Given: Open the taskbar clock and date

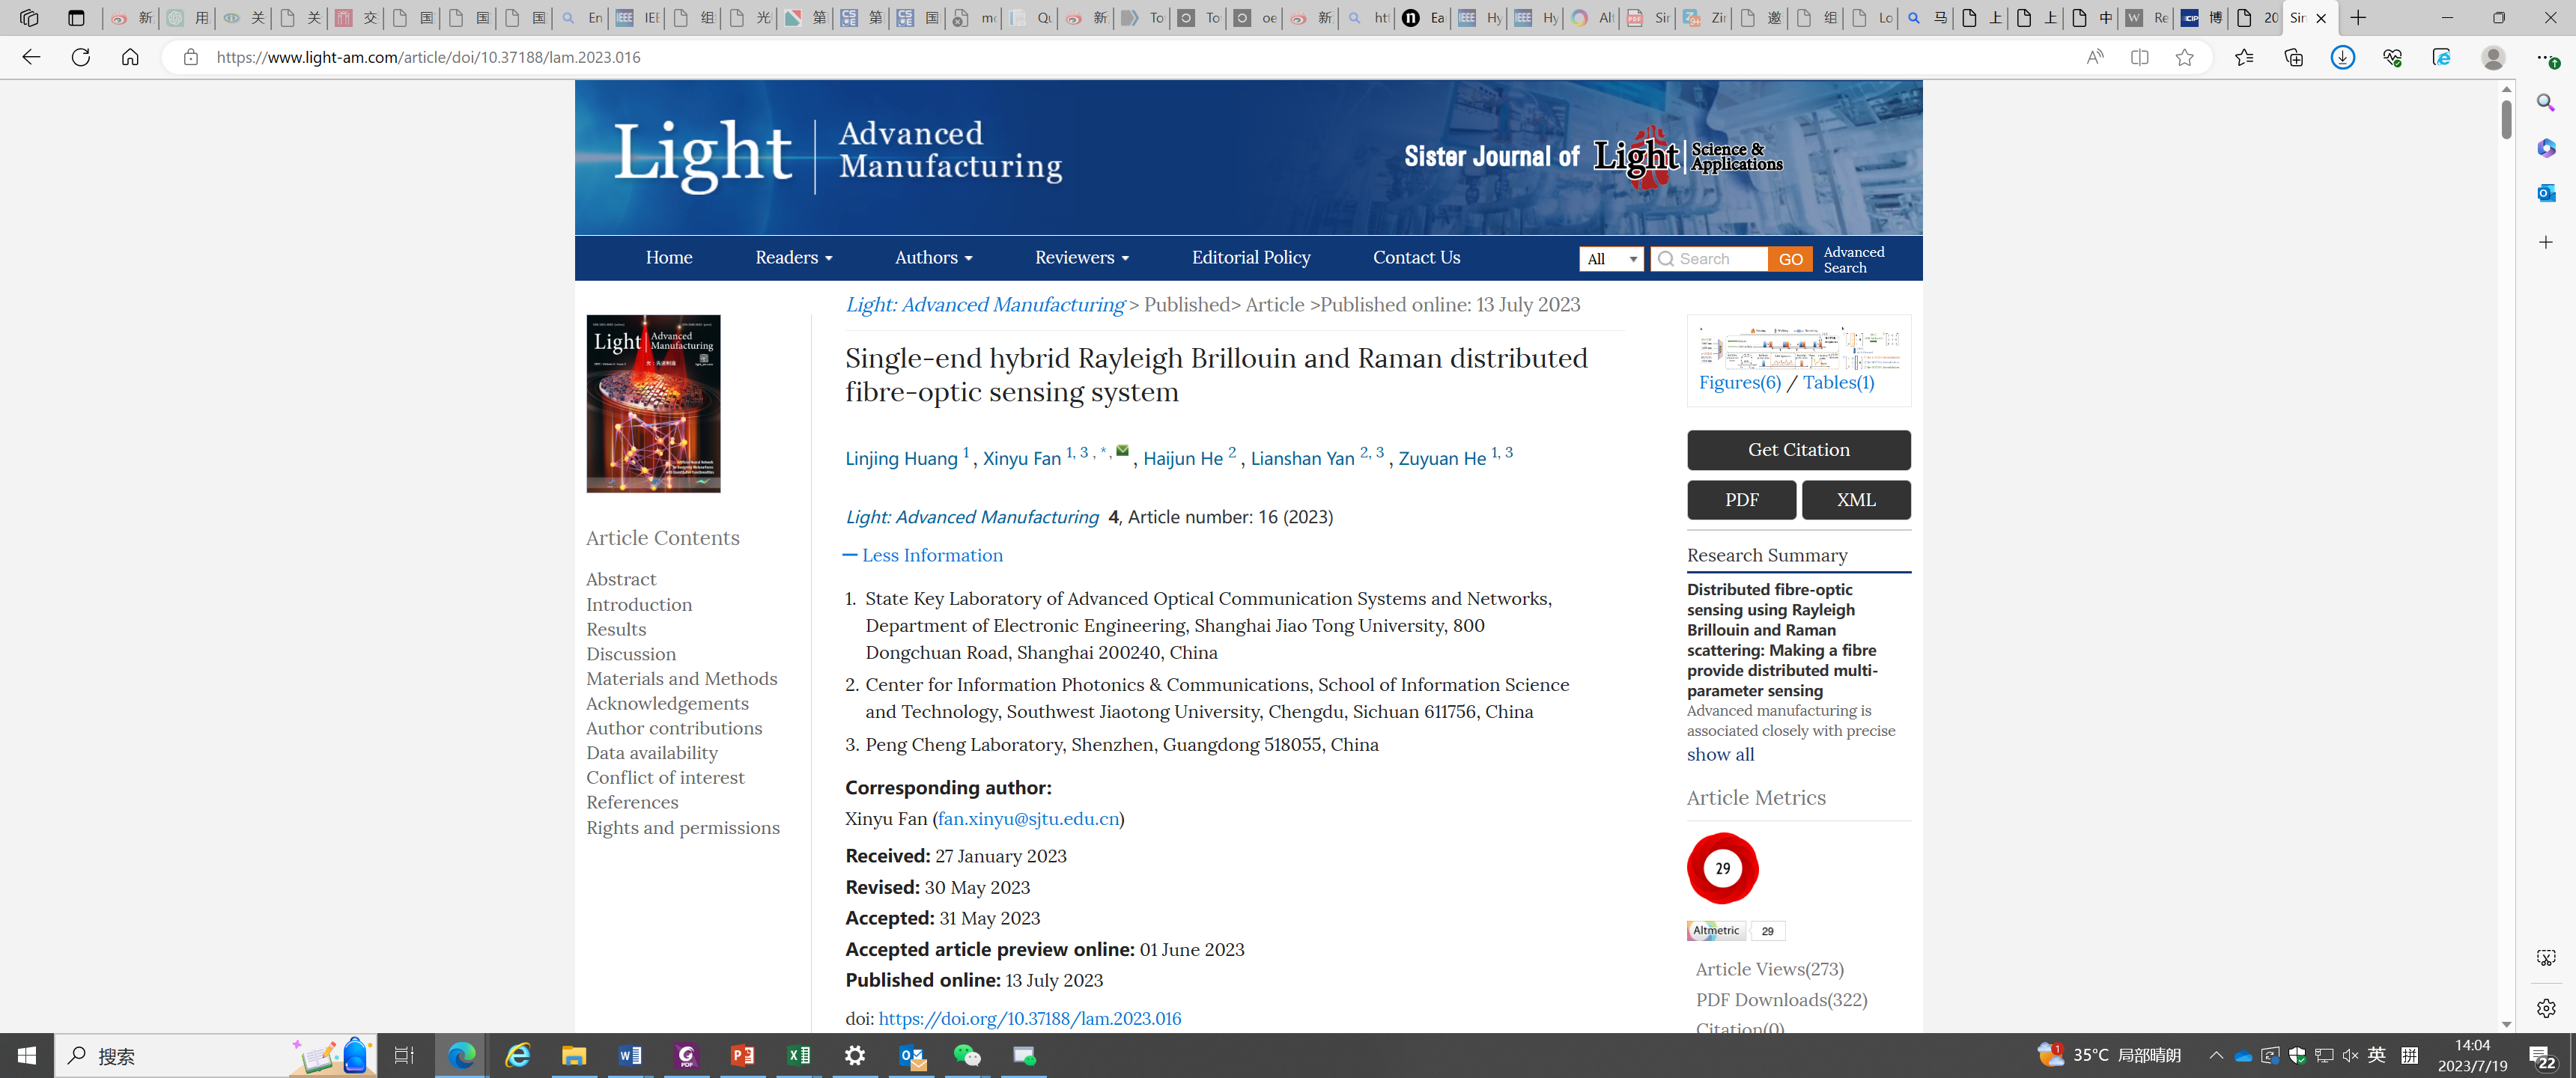Looking at the screenshot, I should click(2472, 1055).
